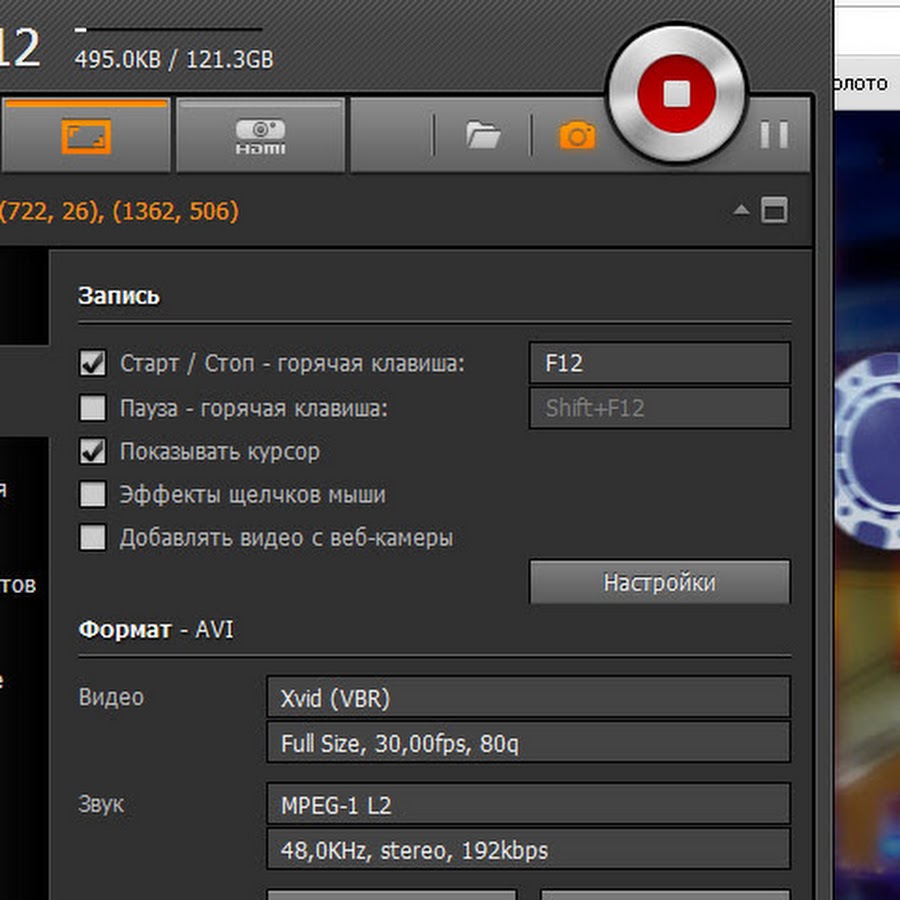Click the F12 start/stop hotkey field
The width and height of the screenshot is (900, 900).
point(659,363)
